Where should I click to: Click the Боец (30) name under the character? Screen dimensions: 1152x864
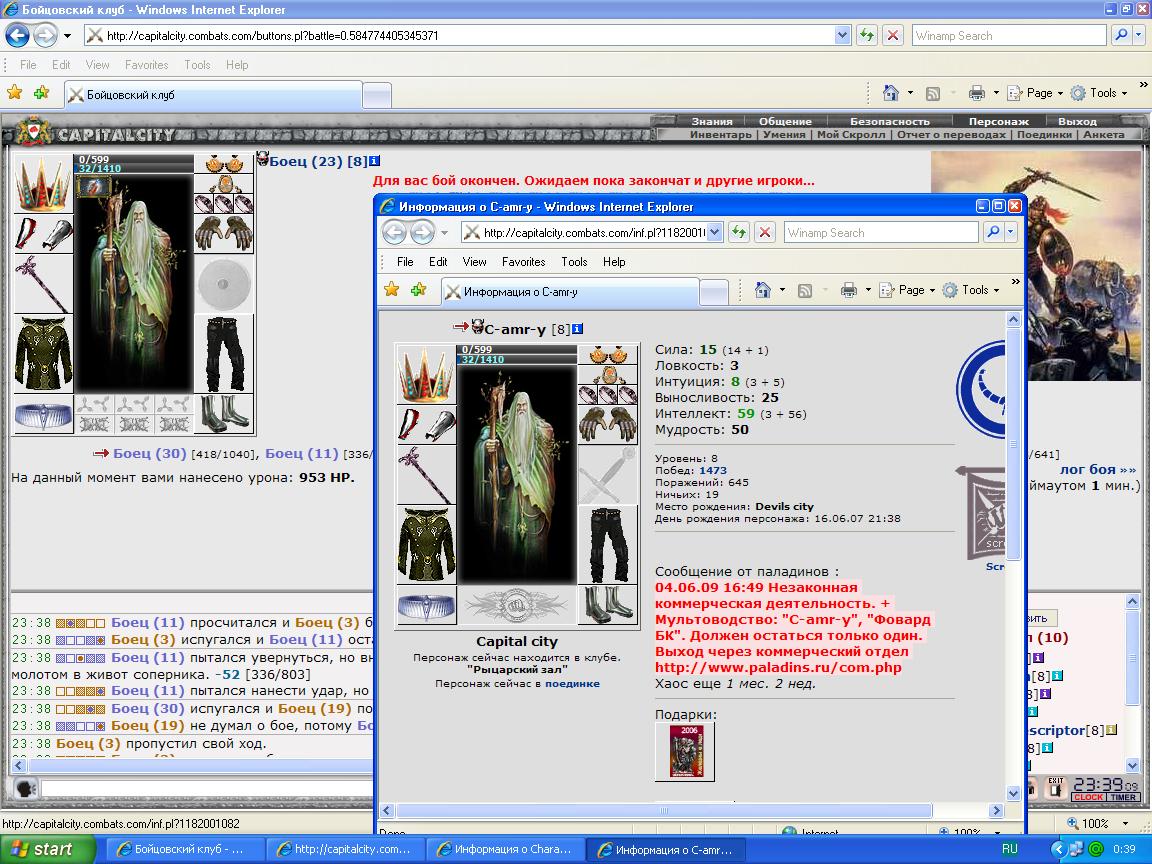click(149, 453)
